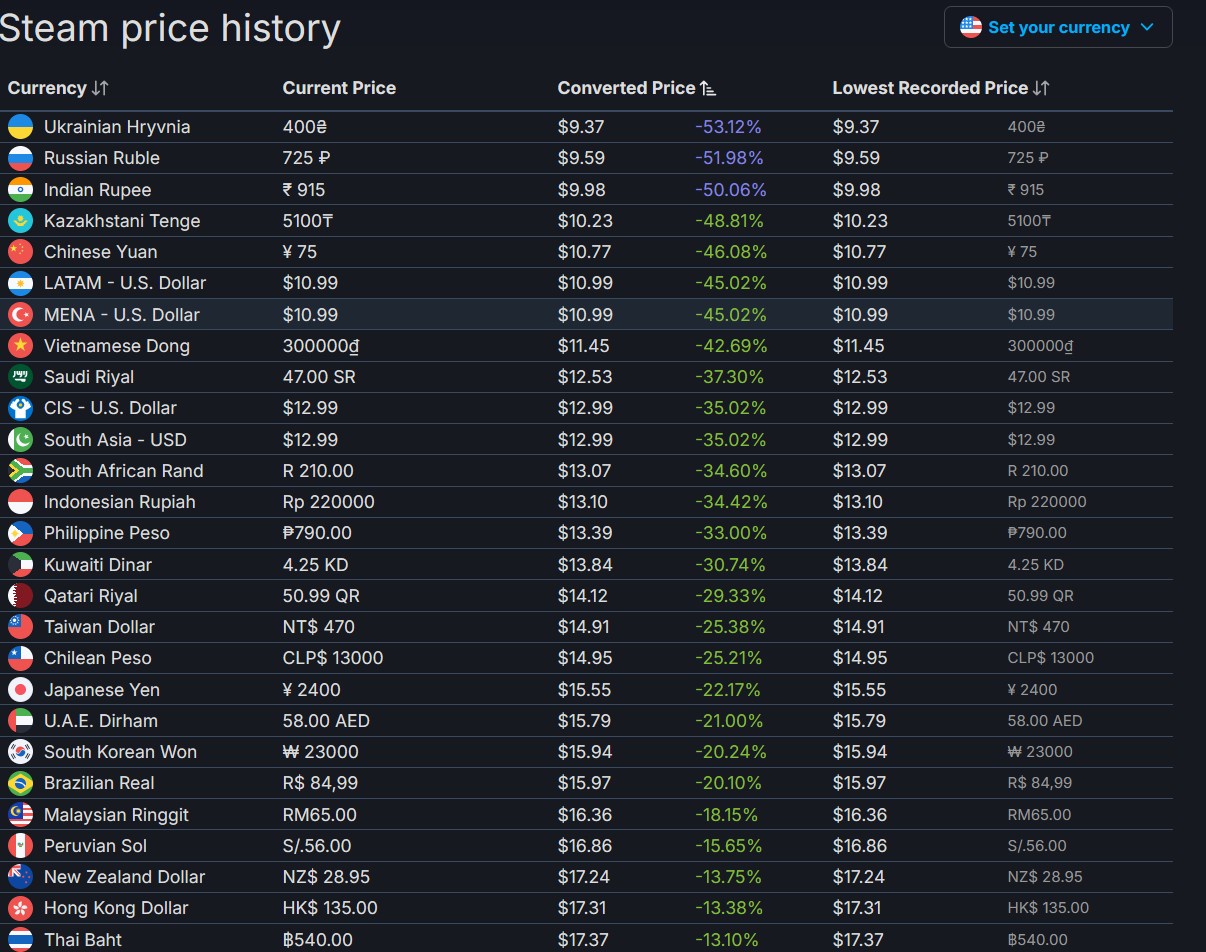Viewport: 1206px width, 952px height.
Task: Click the Rp 220000 current price cell
Action: point(329,502)
